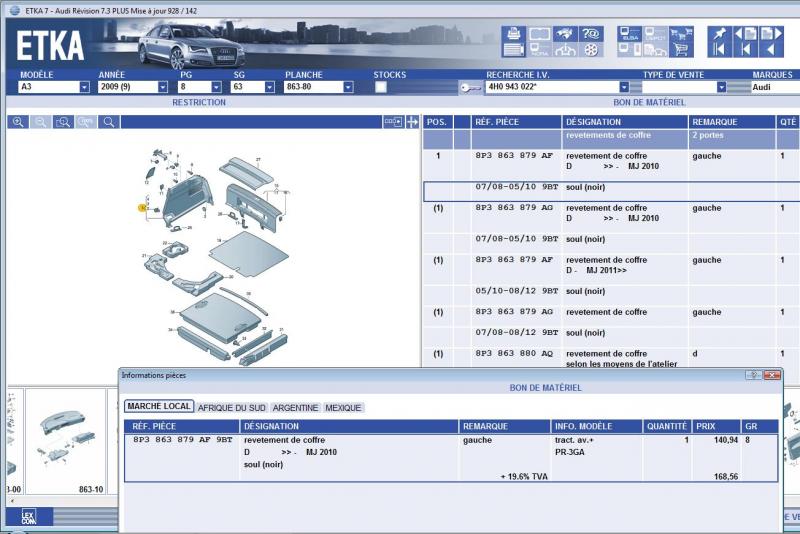The image size is (800, 534).
Task: Click the NORA monitor icon
Action: point(539,49)
